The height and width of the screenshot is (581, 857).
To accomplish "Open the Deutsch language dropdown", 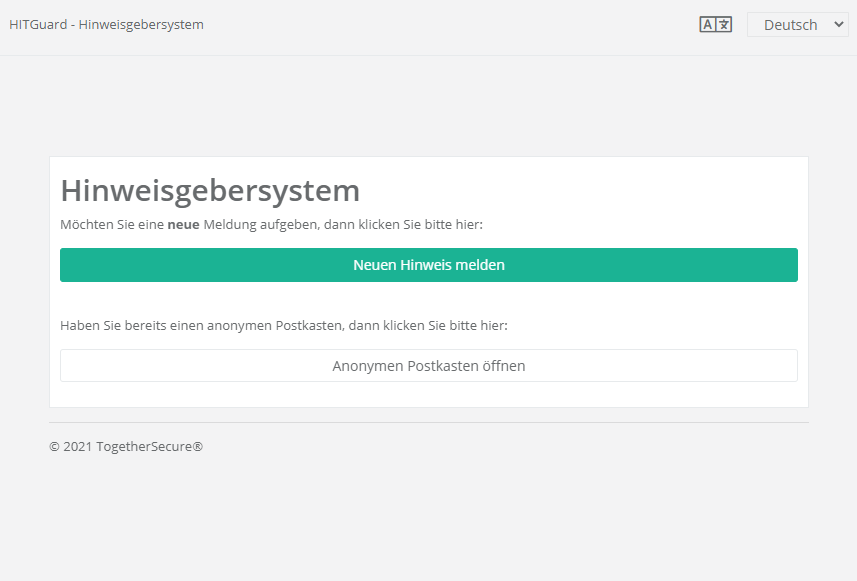I will tap(797, 25).
